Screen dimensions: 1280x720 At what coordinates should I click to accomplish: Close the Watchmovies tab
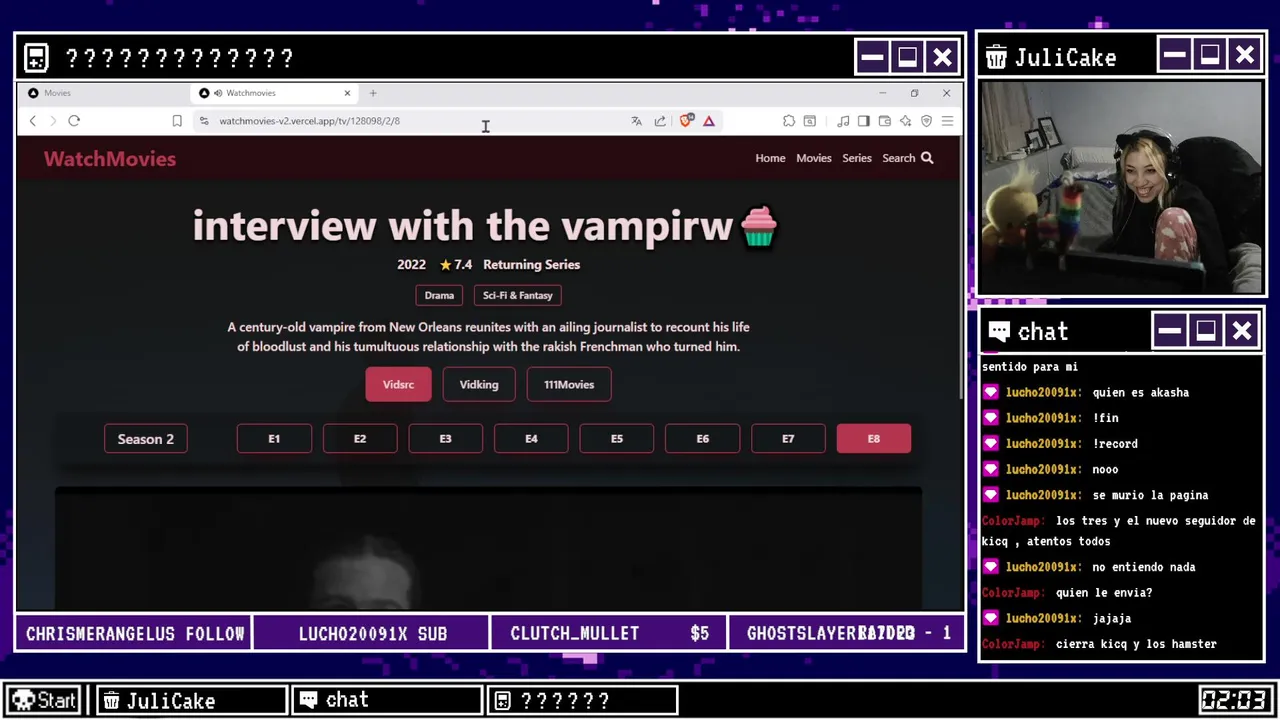[x=348, y=93]
